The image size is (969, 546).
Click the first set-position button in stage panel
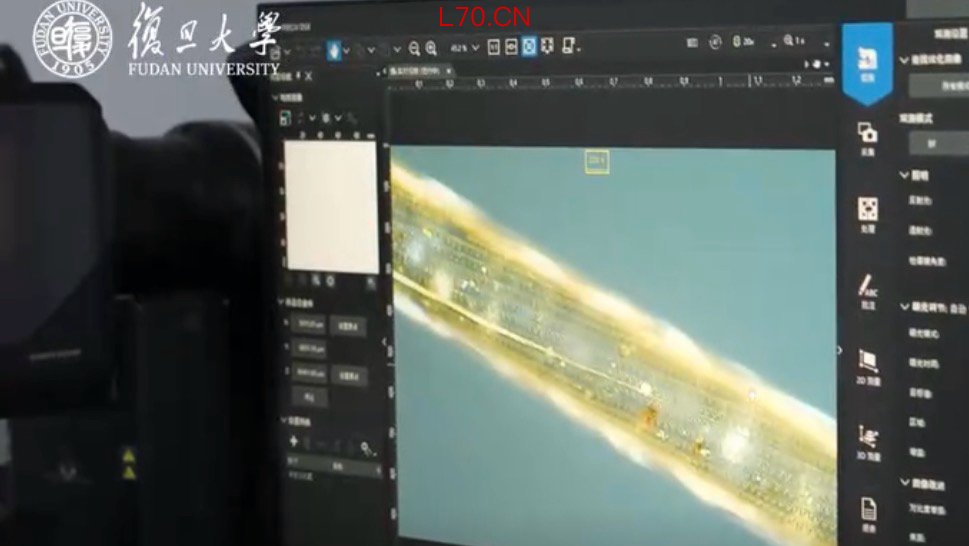(347, 325)
